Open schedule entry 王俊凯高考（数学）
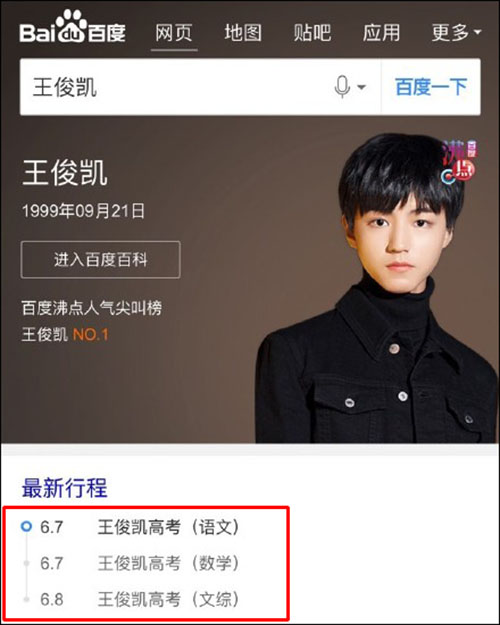 pyautogui.click(x=169, y=563)
